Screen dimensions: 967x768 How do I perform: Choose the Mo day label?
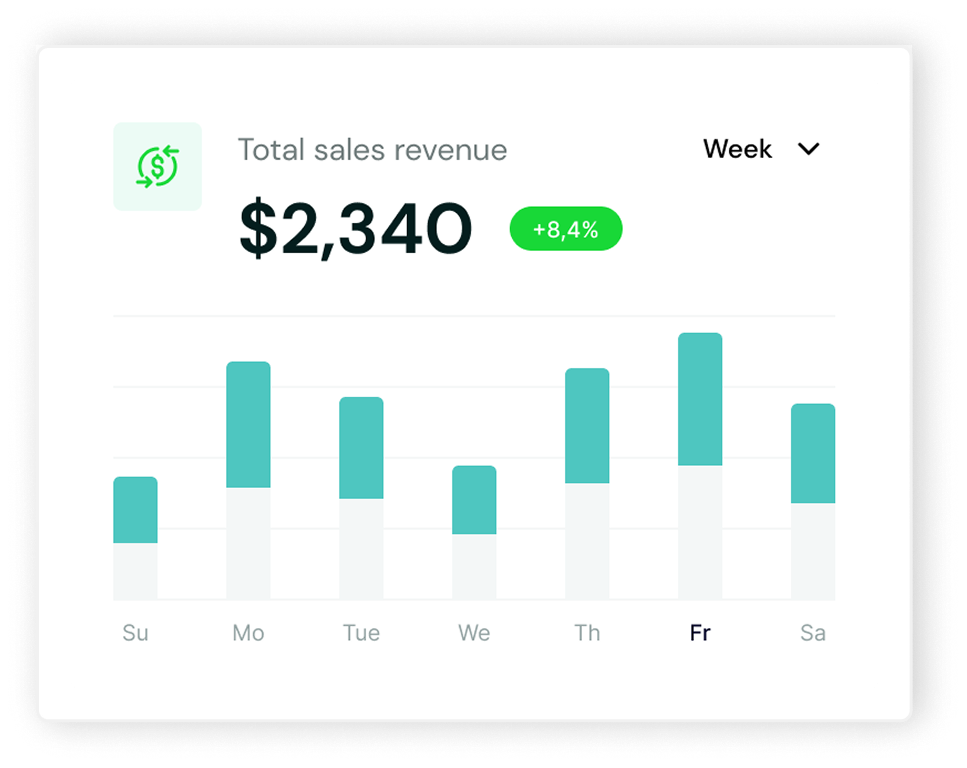click(248, 633)
